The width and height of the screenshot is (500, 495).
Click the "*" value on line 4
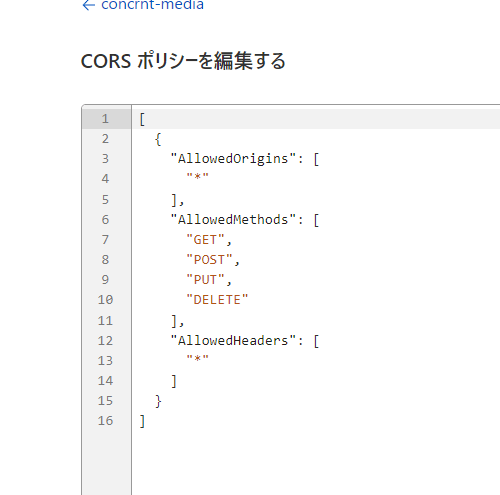tap(198, 176)
